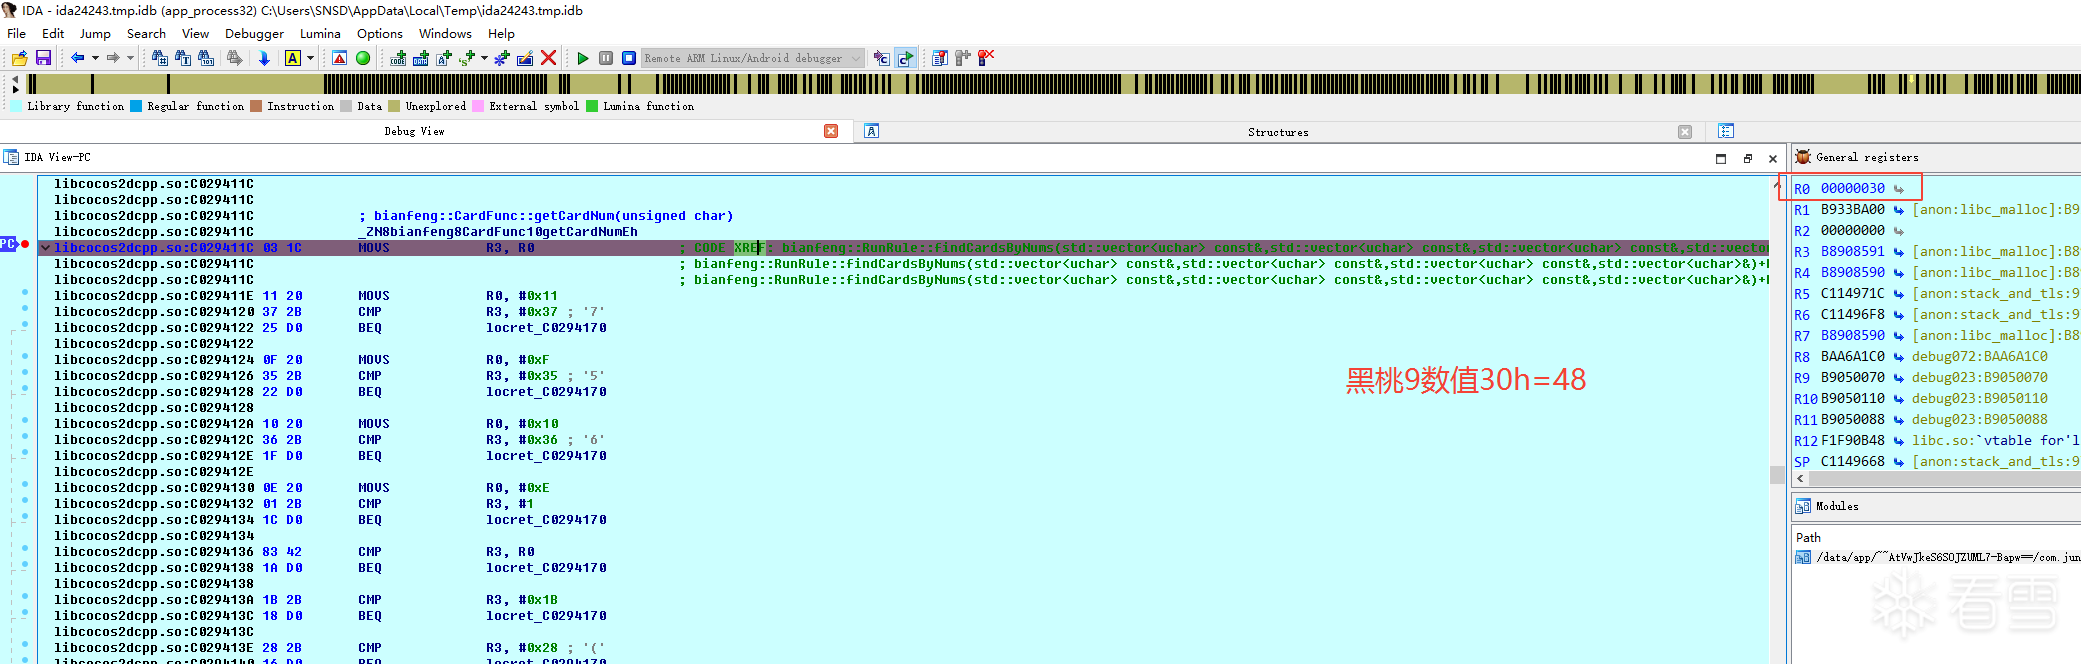This screenshot has height=664, width=2081.
Task: Toggle the highlighted 'C' with green arrow icon
Action: pos(905,58)
